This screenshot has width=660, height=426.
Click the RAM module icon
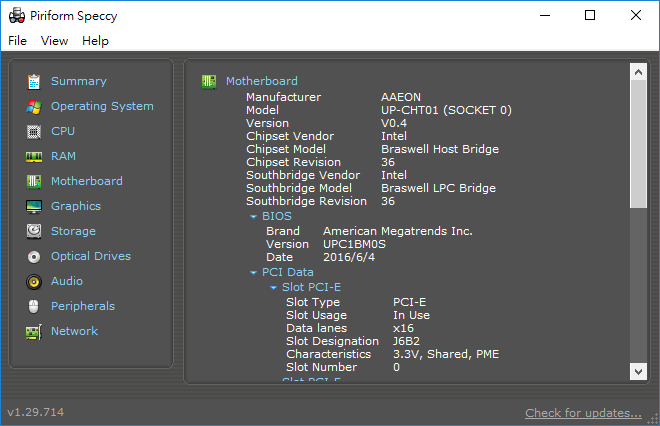point(34,156)
